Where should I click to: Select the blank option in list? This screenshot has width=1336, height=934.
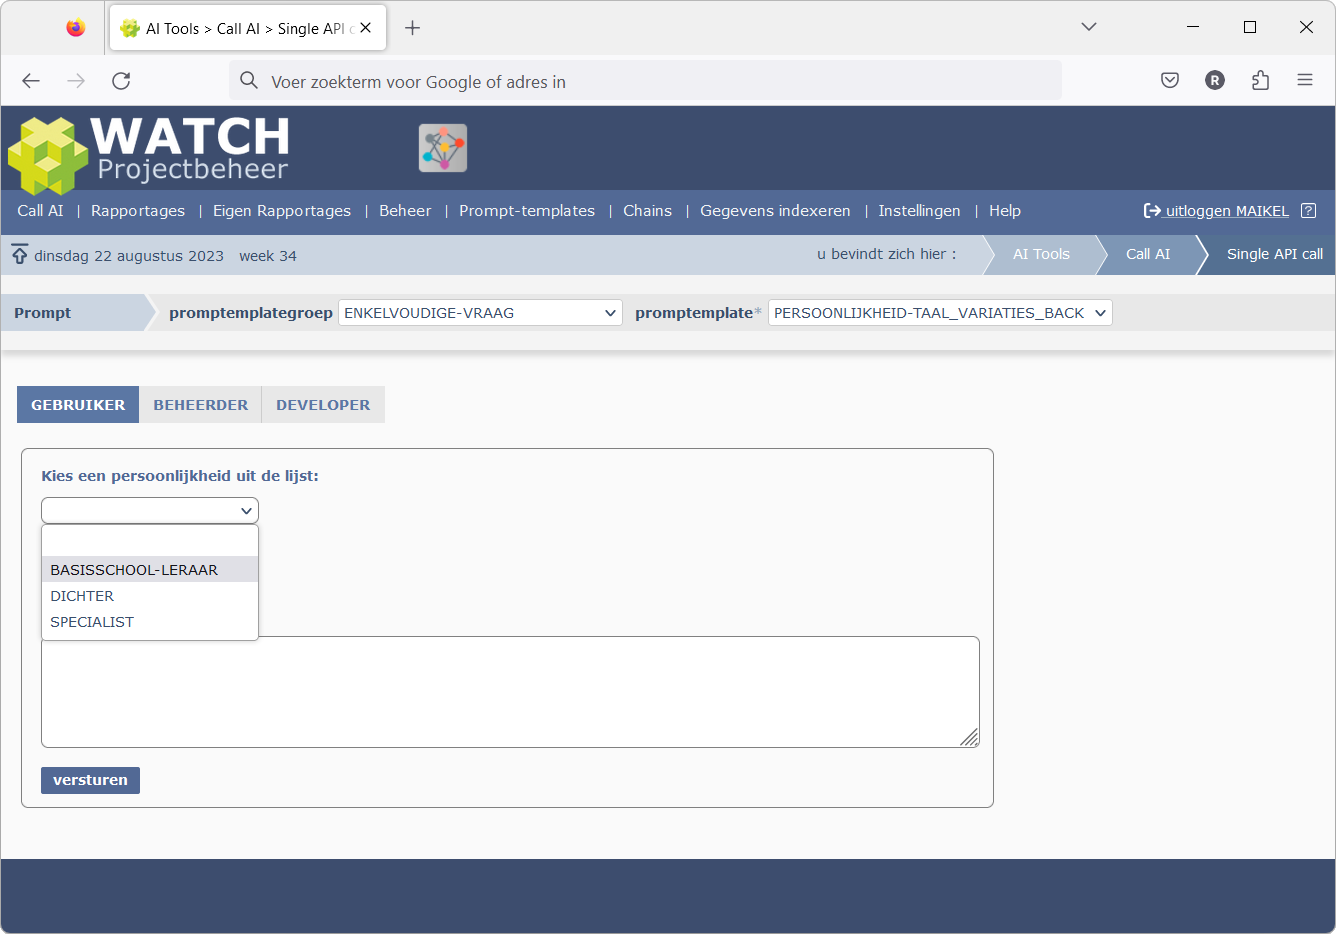[150, 543]
